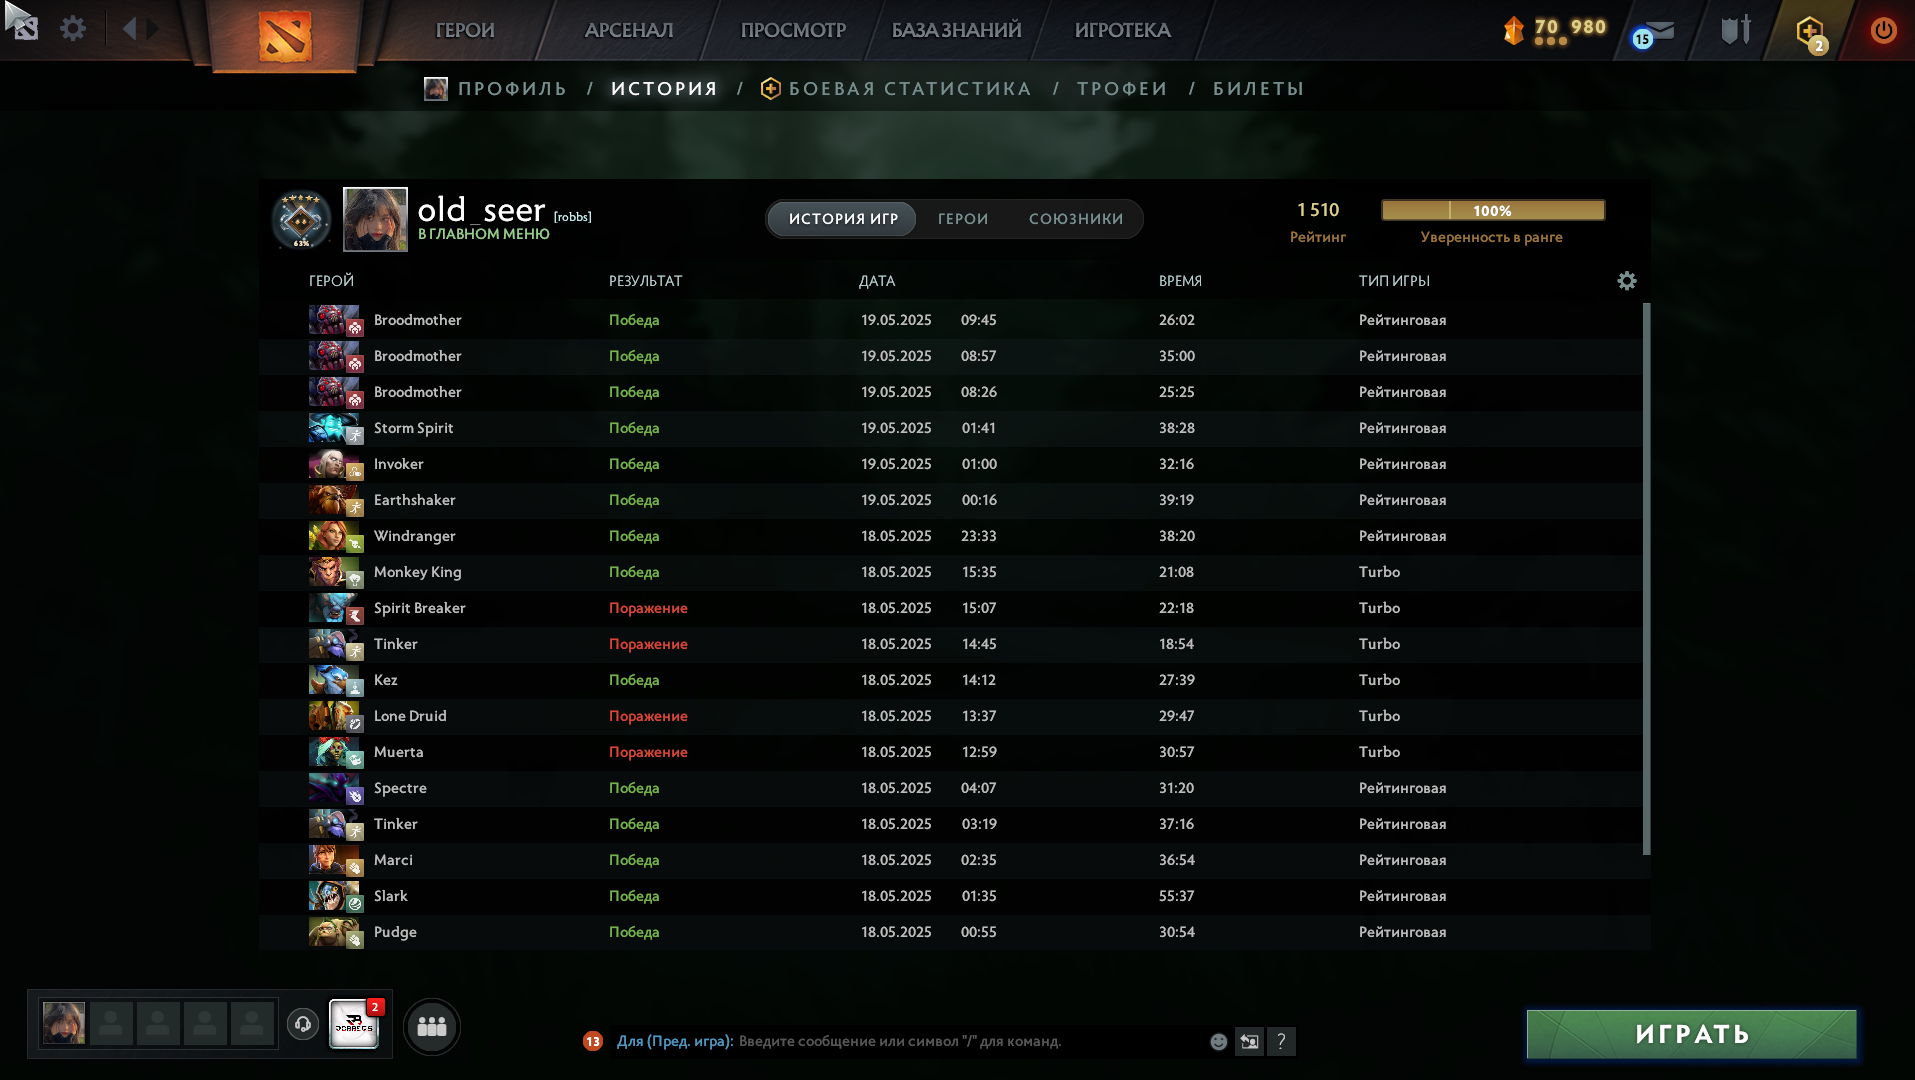Open the armory shield and sword icon
Screen dimensions: 1915x1080
point(1736,30)
